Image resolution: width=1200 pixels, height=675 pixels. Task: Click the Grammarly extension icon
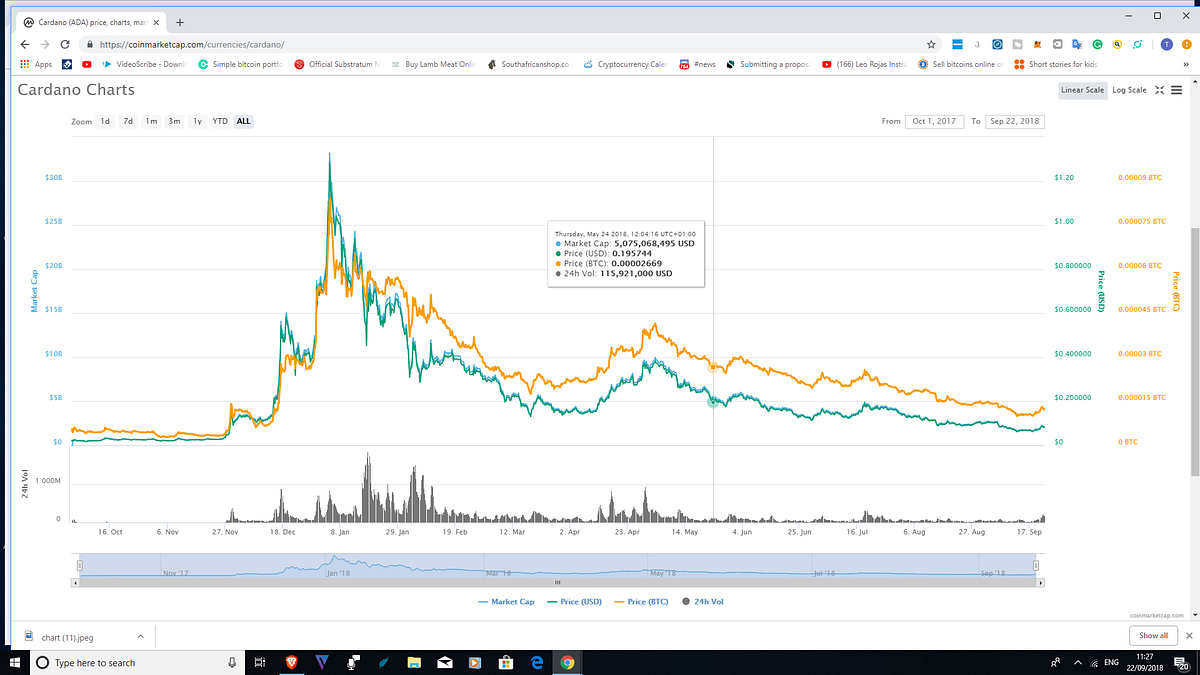(1097, 44)
